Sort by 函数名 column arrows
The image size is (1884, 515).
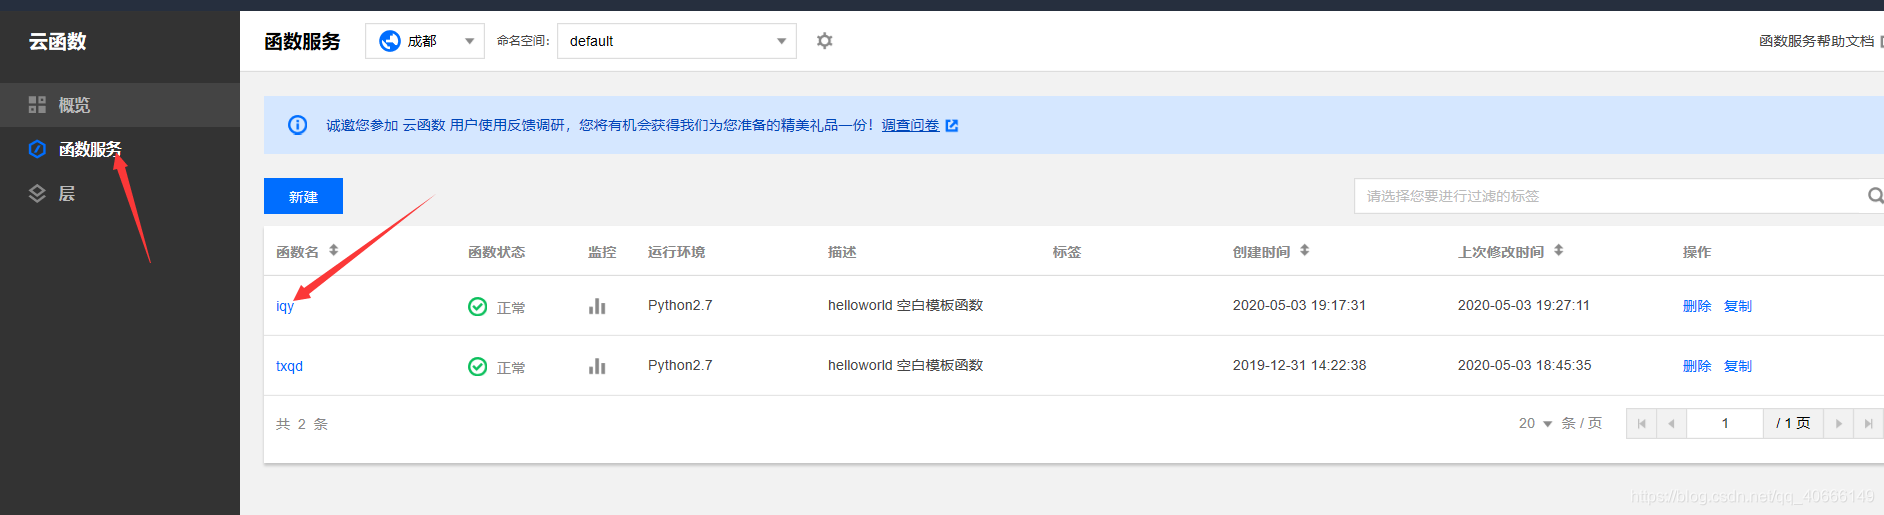[334, 251]
